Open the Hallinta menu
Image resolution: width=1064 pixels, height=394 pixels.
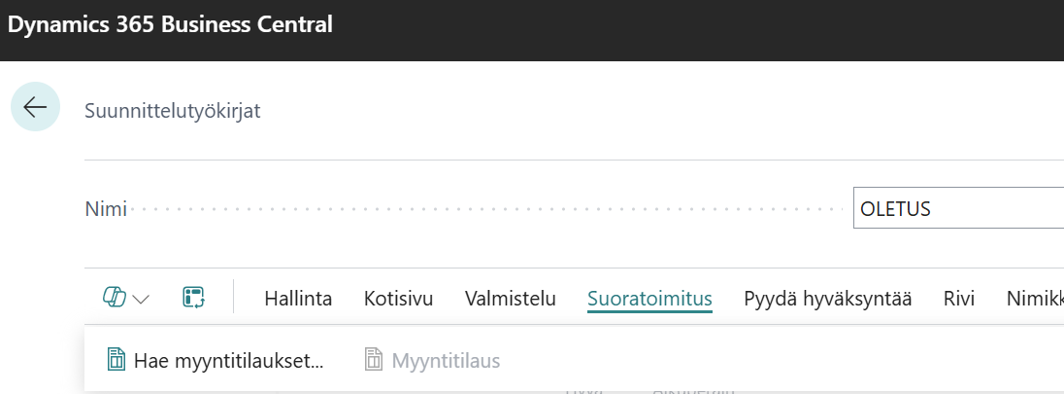(x=298, y=298)
